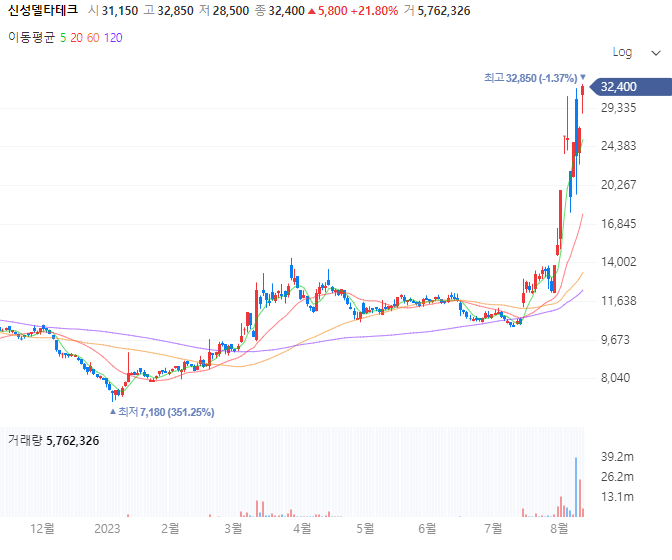
Task: Click the tallest blue volume bar in August
Action: point(576,487)
